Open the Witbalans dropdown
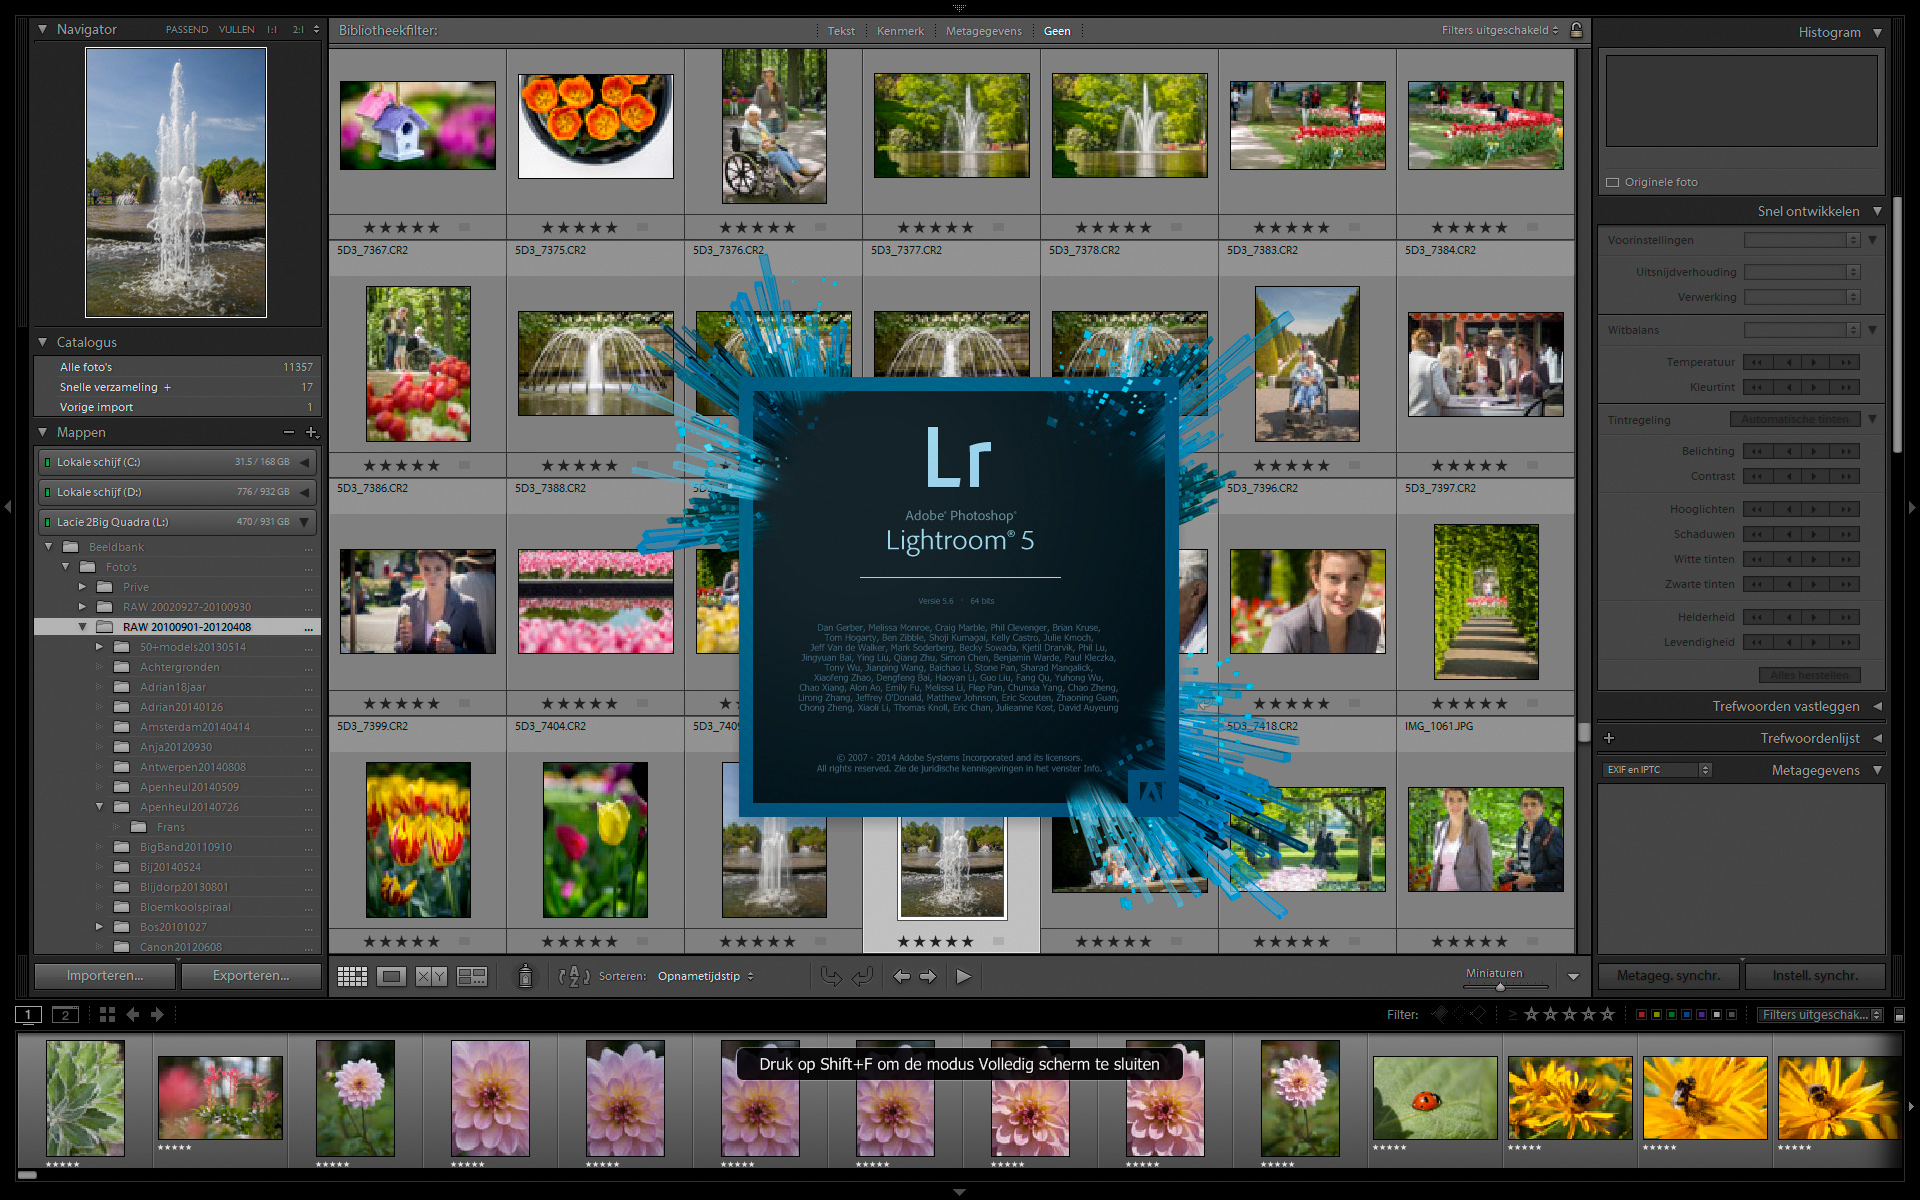Image resolution: width=1920 pixels, height=1200 pixels. click(1802, 330)
